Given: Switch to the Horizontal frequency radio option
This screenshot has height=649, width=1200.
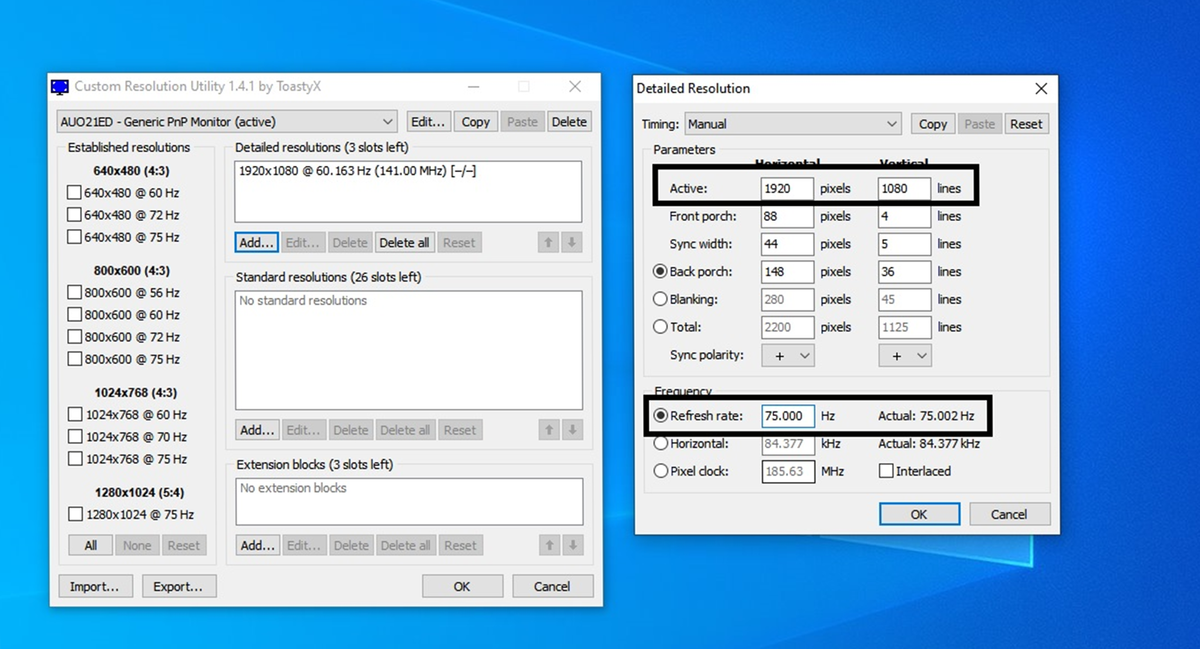Looking at the screenshot, I should (659, 443).
